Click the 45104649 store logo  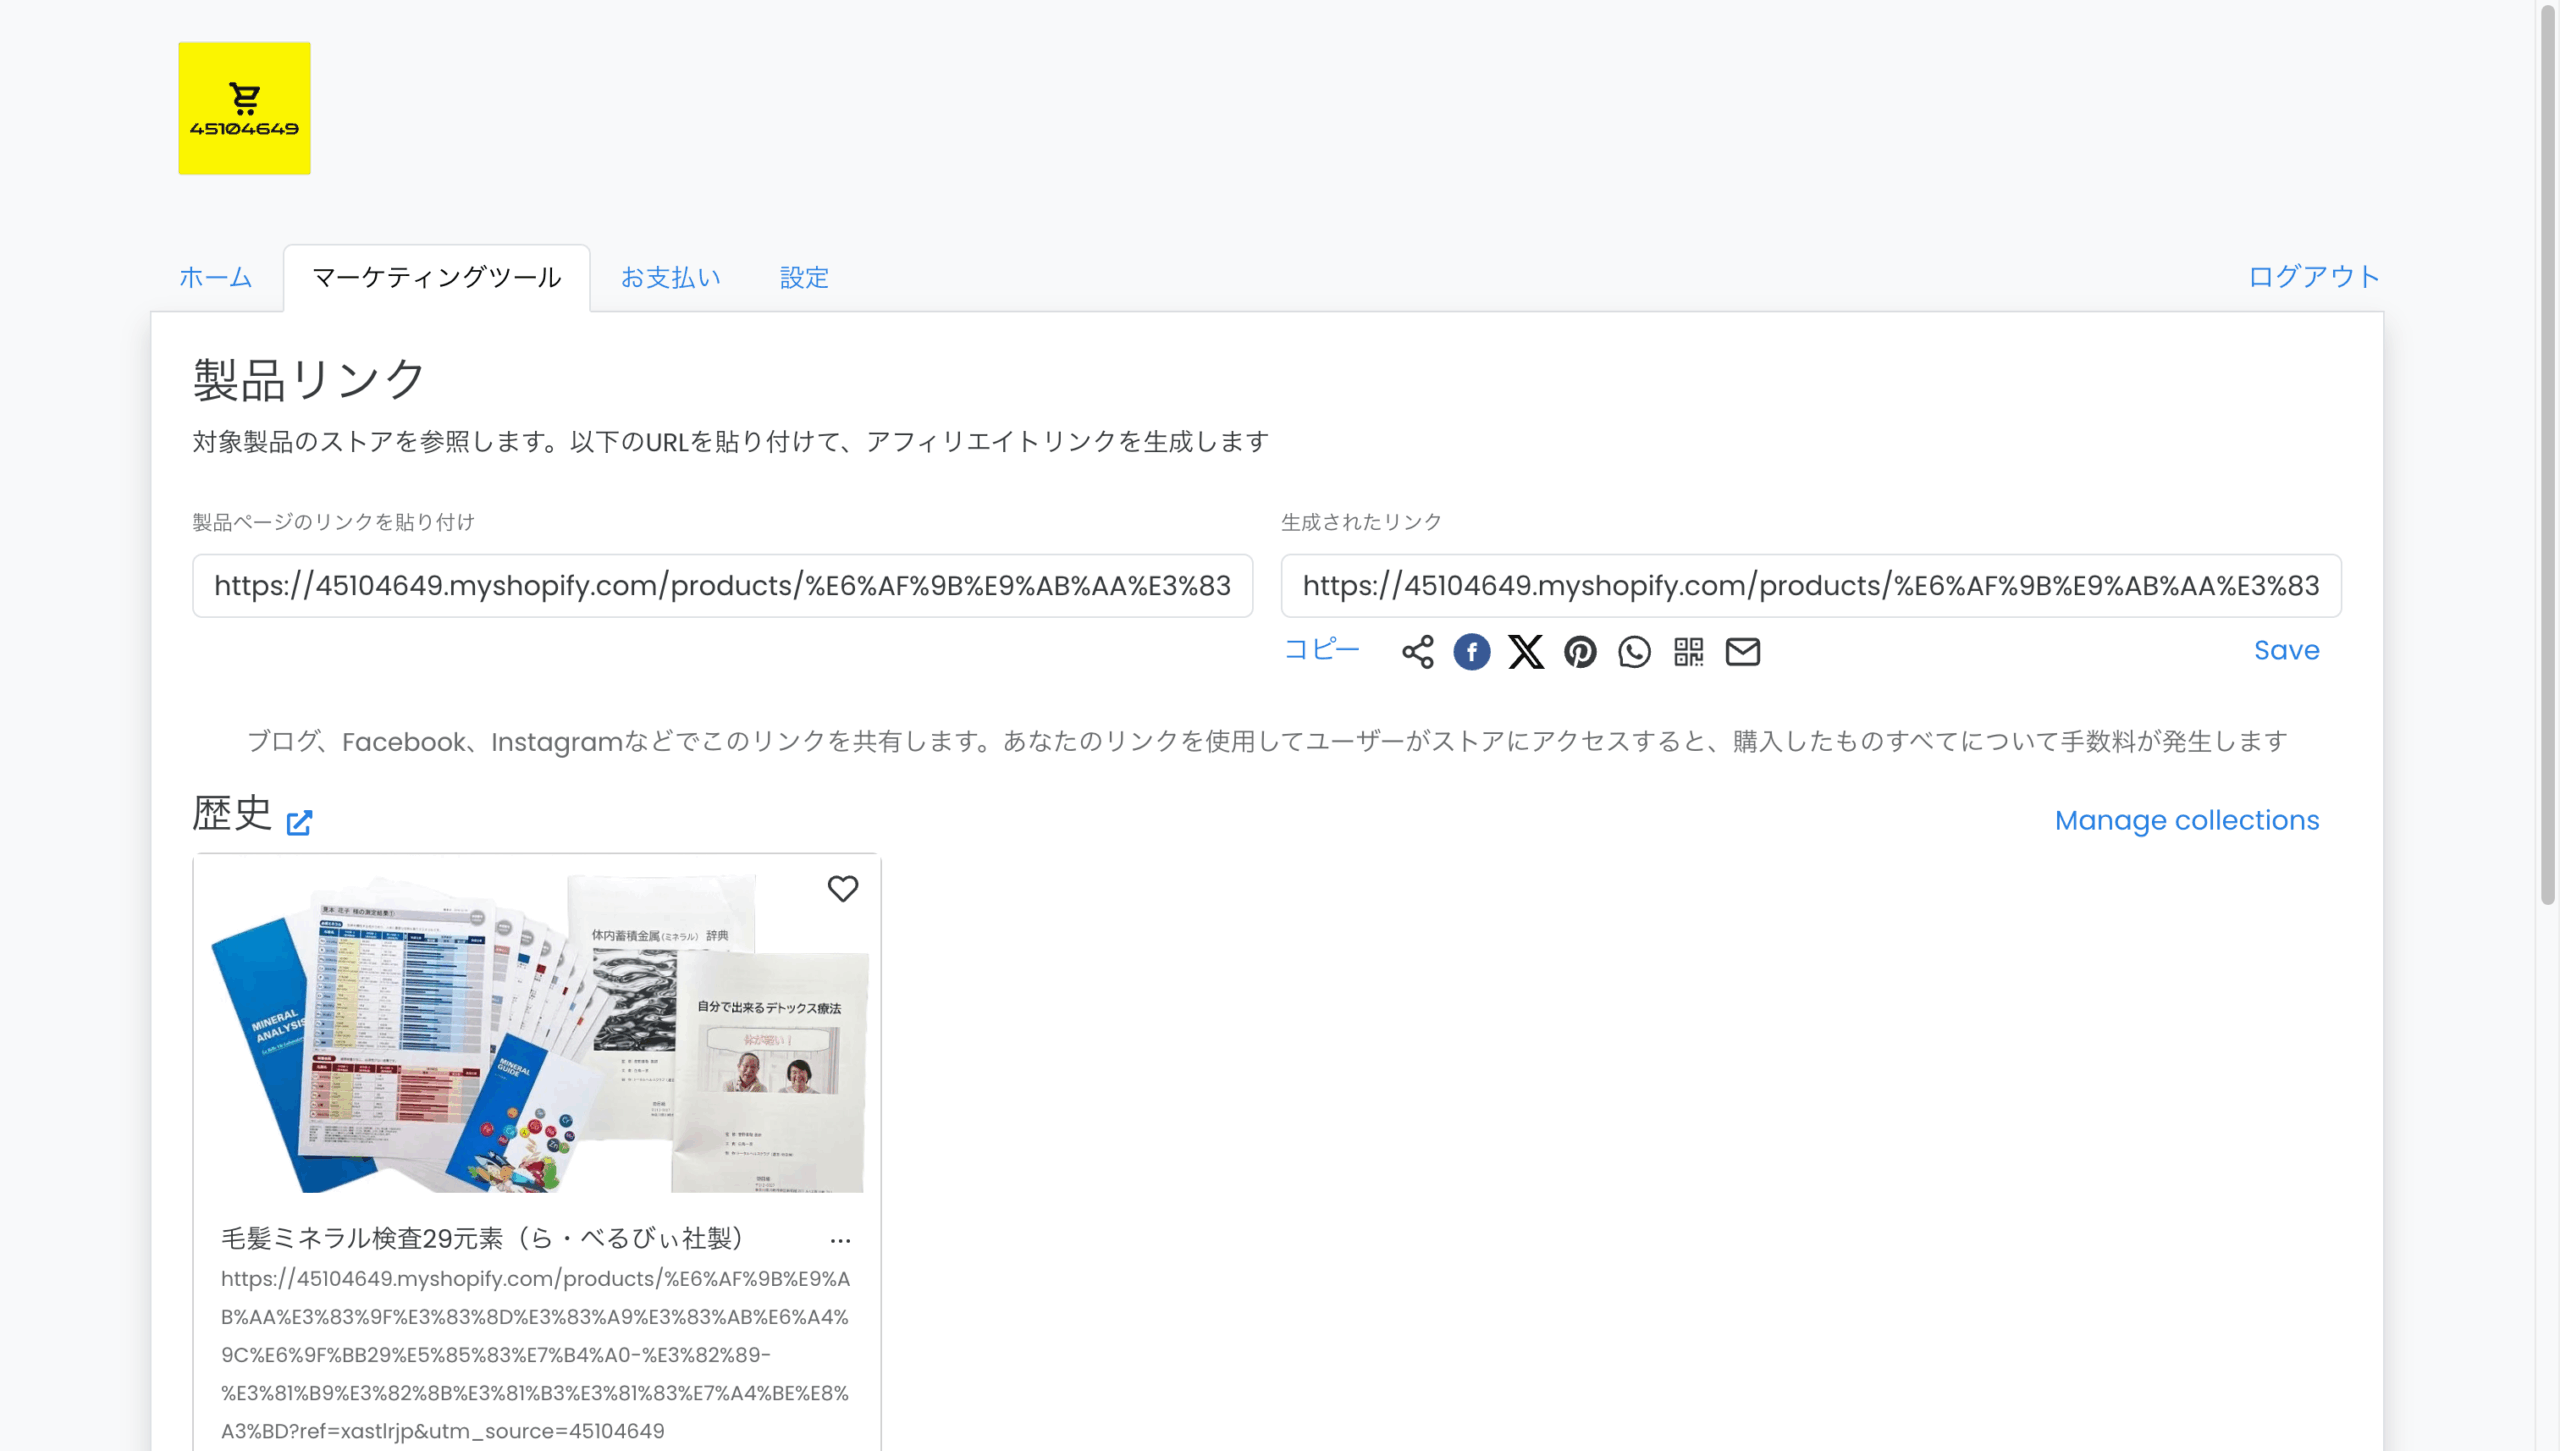(244, 108)
